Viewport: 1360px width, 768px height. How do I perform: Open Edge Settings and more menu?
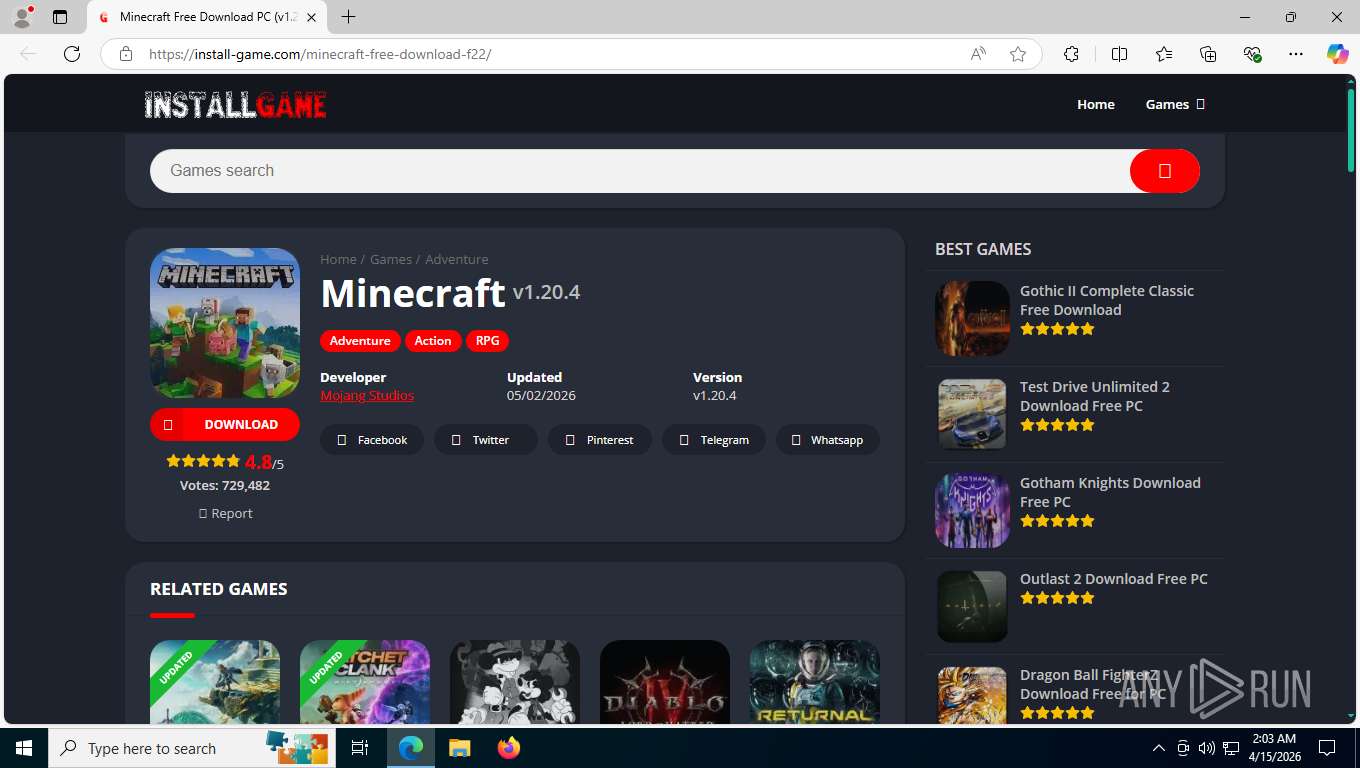click(x=1296, y=54)
